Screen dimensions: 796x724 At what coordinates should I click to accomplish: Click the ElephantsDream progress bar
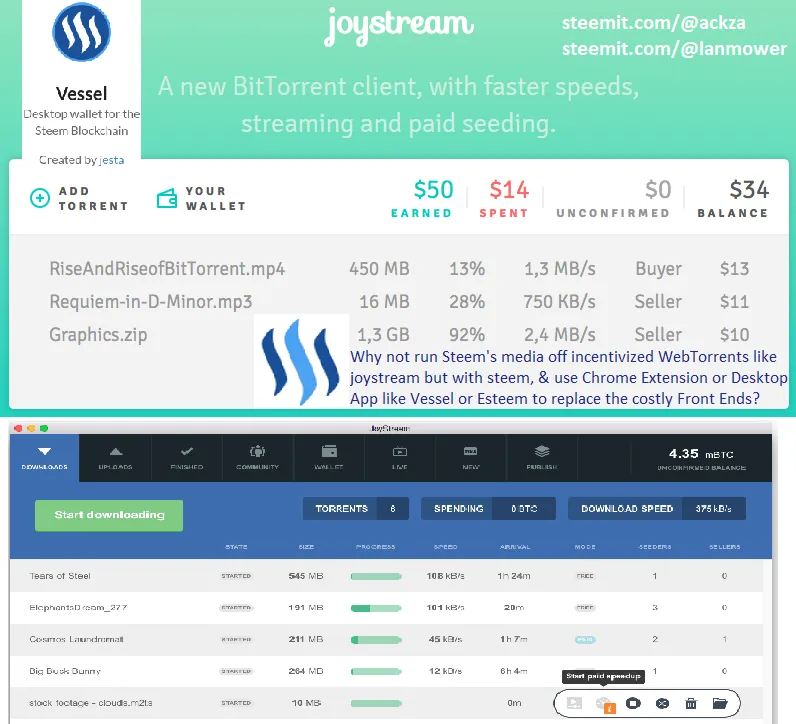click(376, 608)
